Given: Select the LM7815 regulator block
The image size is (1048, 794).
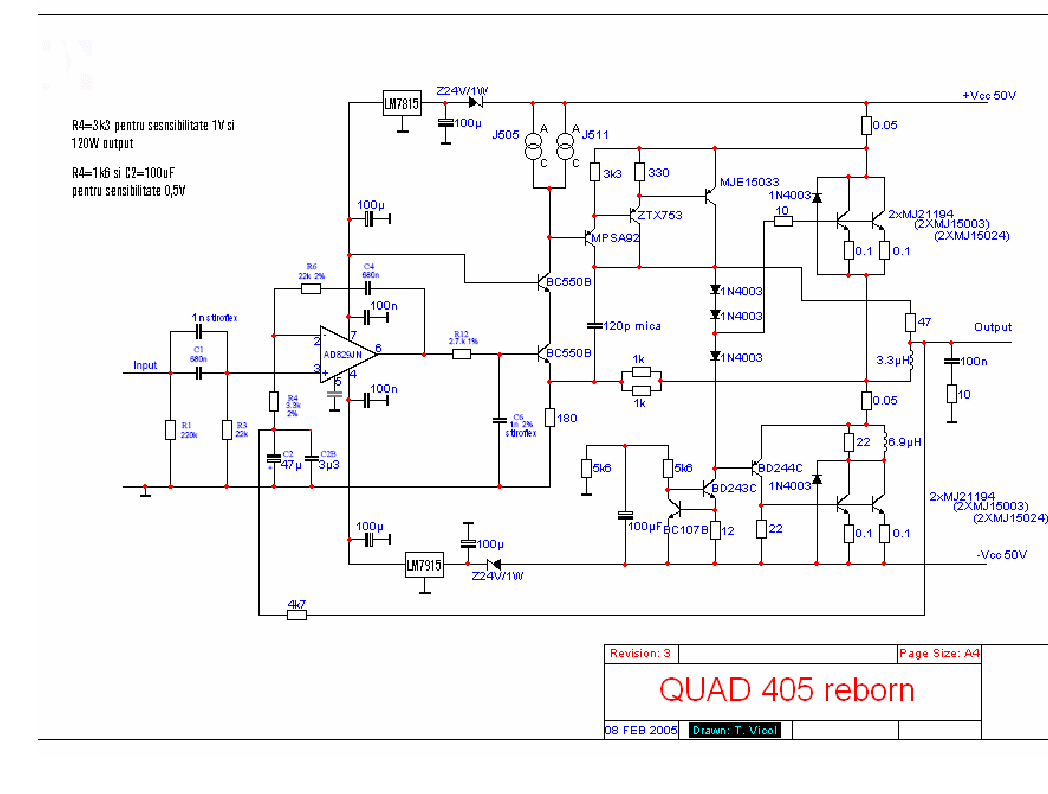Looking at the screenshot, I should pyautogui.click(x=402, y=103).
